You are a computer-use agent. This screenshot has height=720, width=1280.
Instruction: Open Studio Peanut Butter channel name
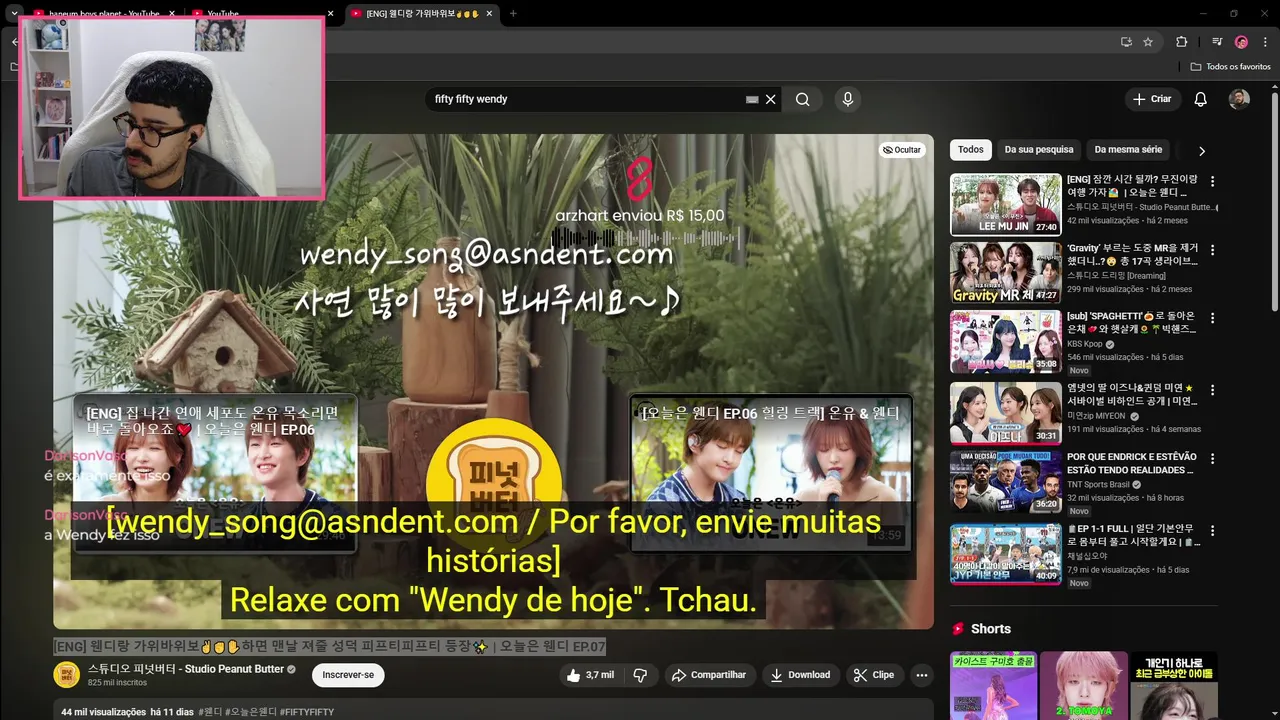tap(185, 669)
